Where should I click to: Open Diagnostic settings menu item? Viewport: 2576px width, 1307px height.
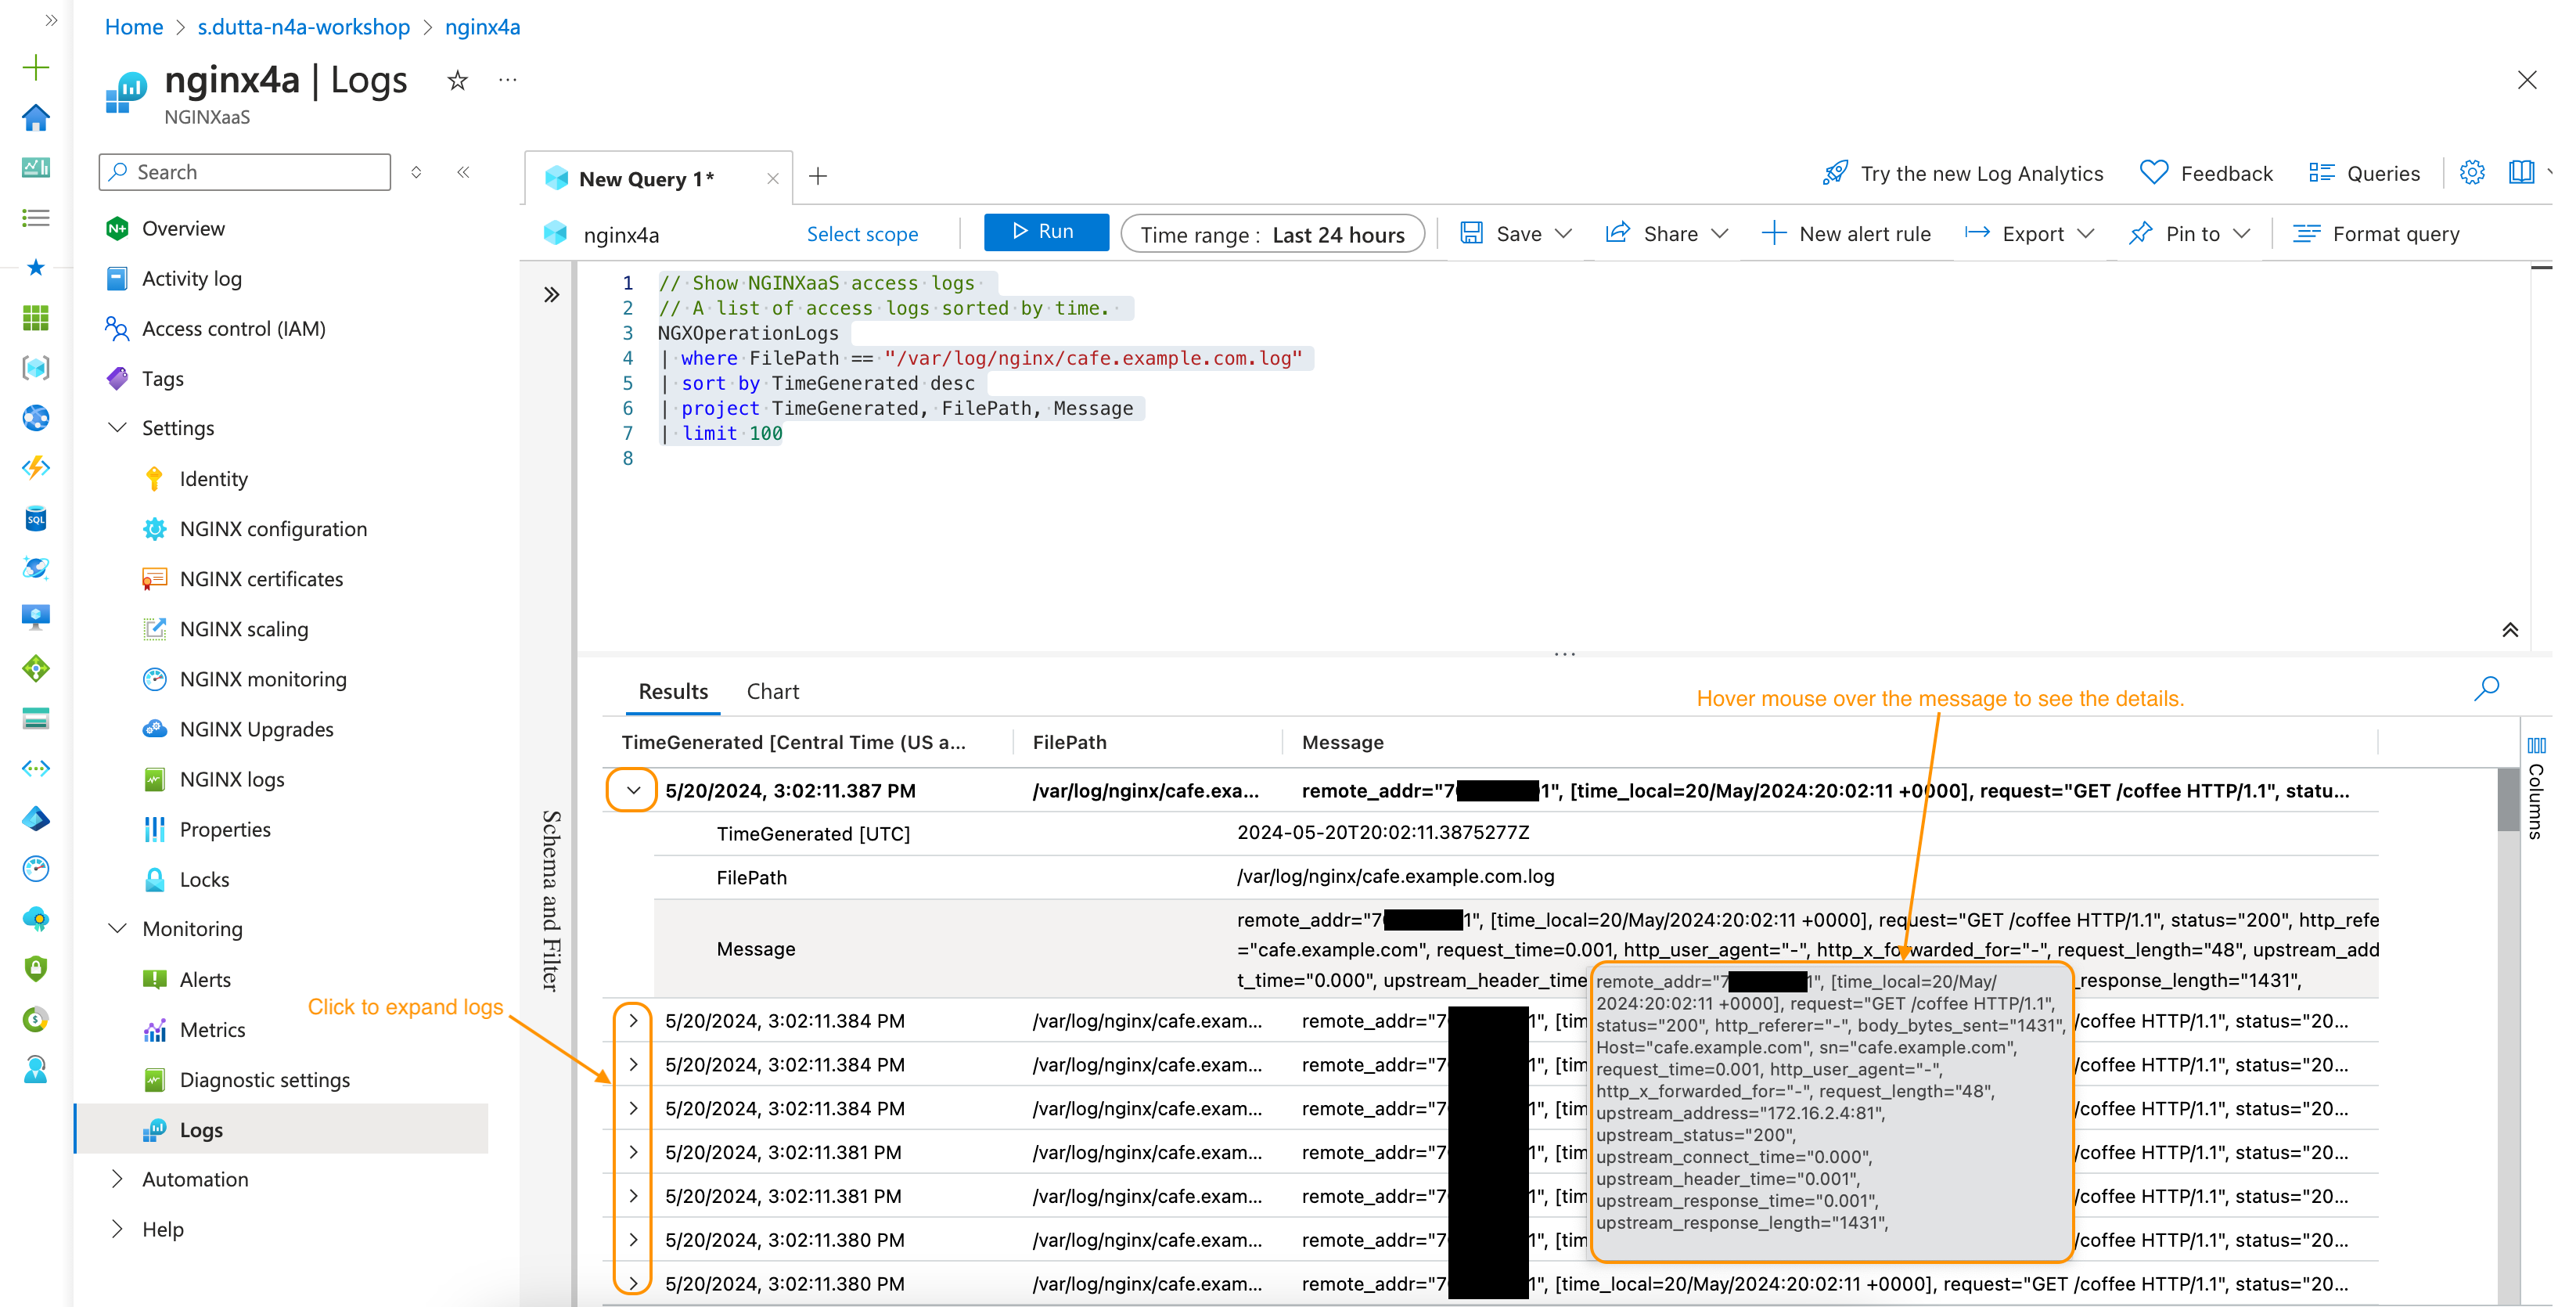point(265,1080)
